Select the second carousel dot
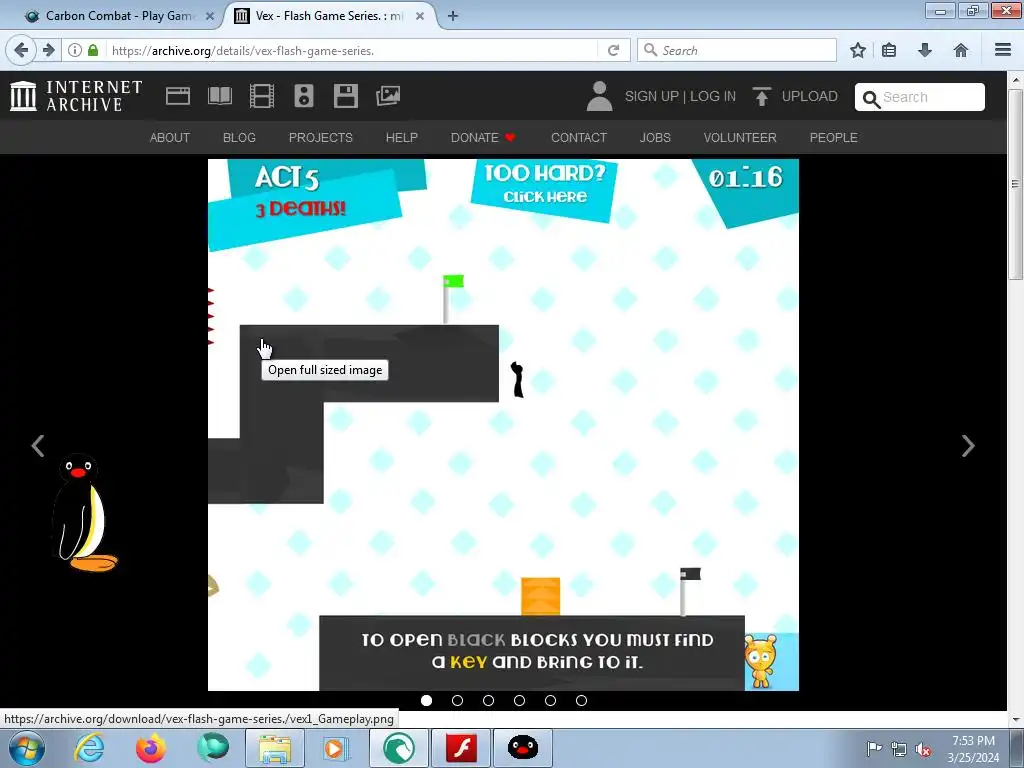1024x768 pixels. pos(457,701)
